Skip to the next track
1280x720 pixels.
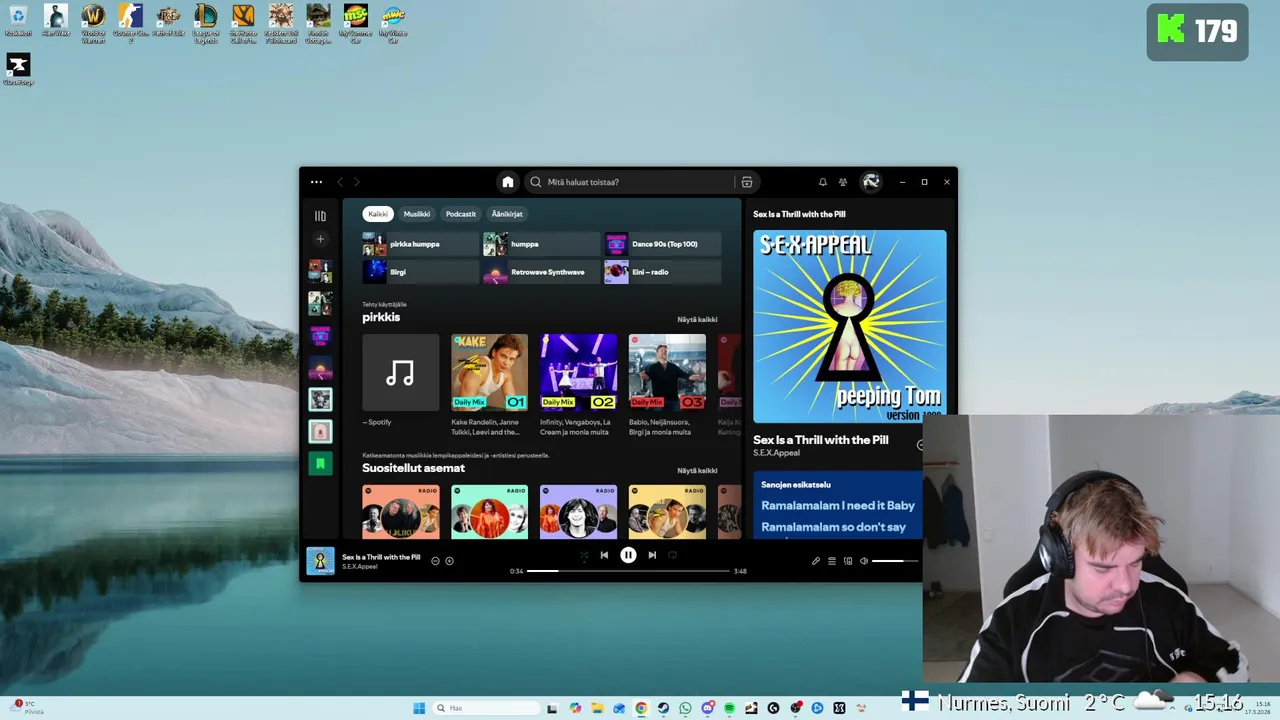coord(652,555)
